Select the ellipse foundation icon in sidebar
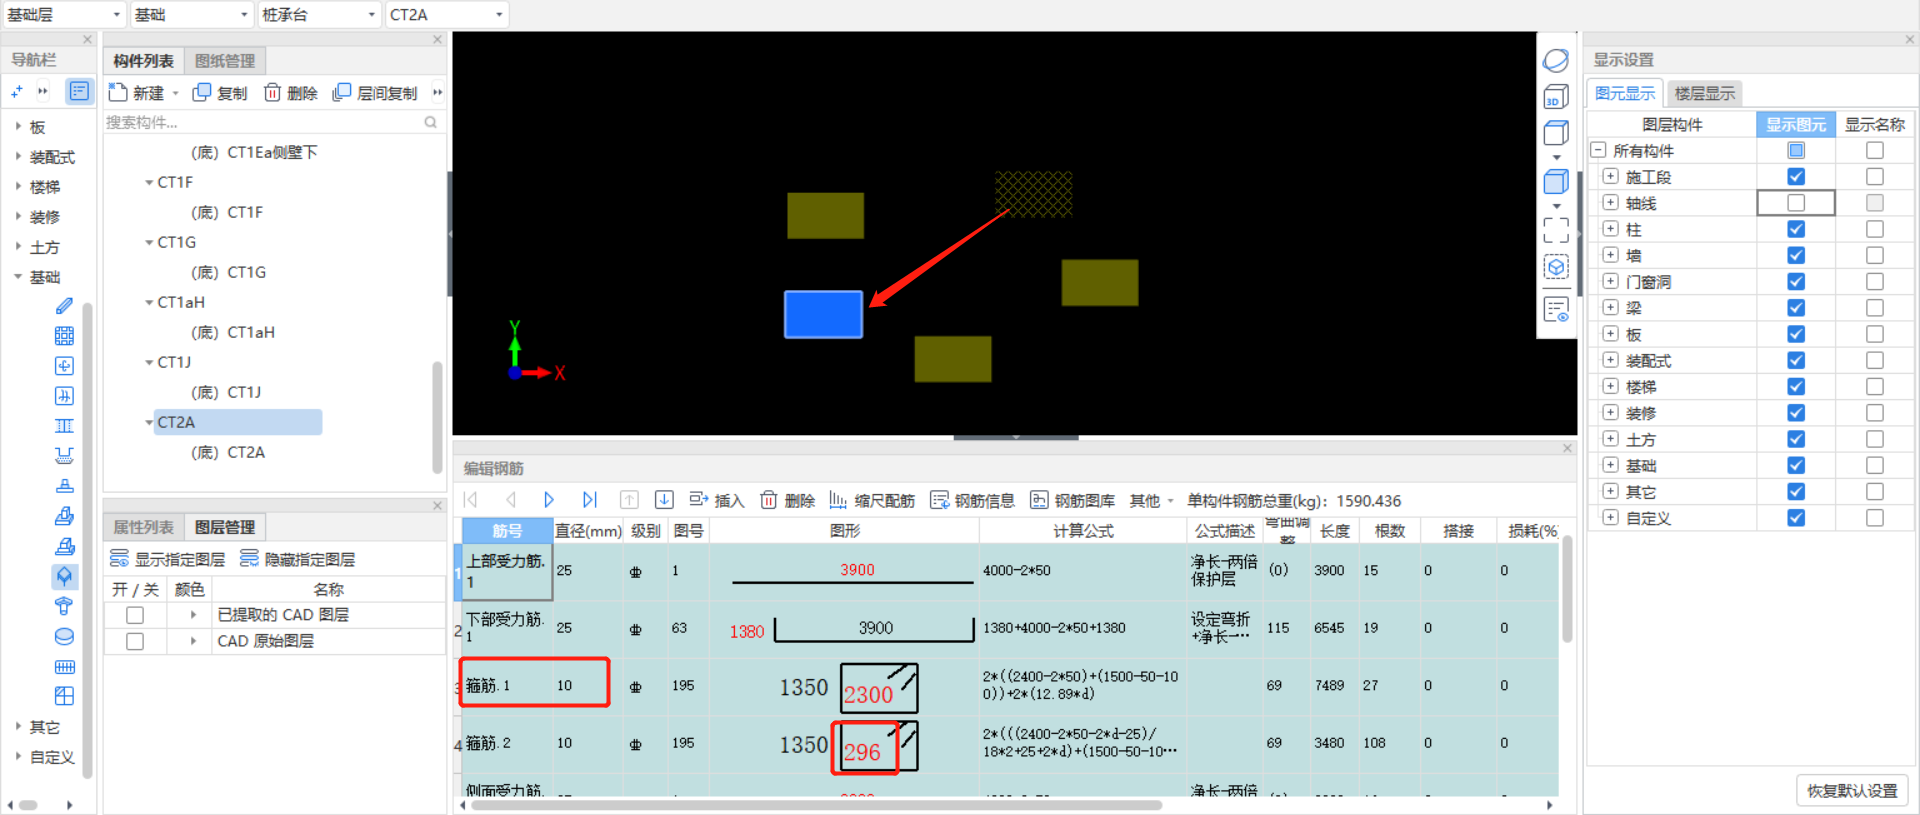The width and height of the screenshot is (1920, 815). (x=64, y=636)
